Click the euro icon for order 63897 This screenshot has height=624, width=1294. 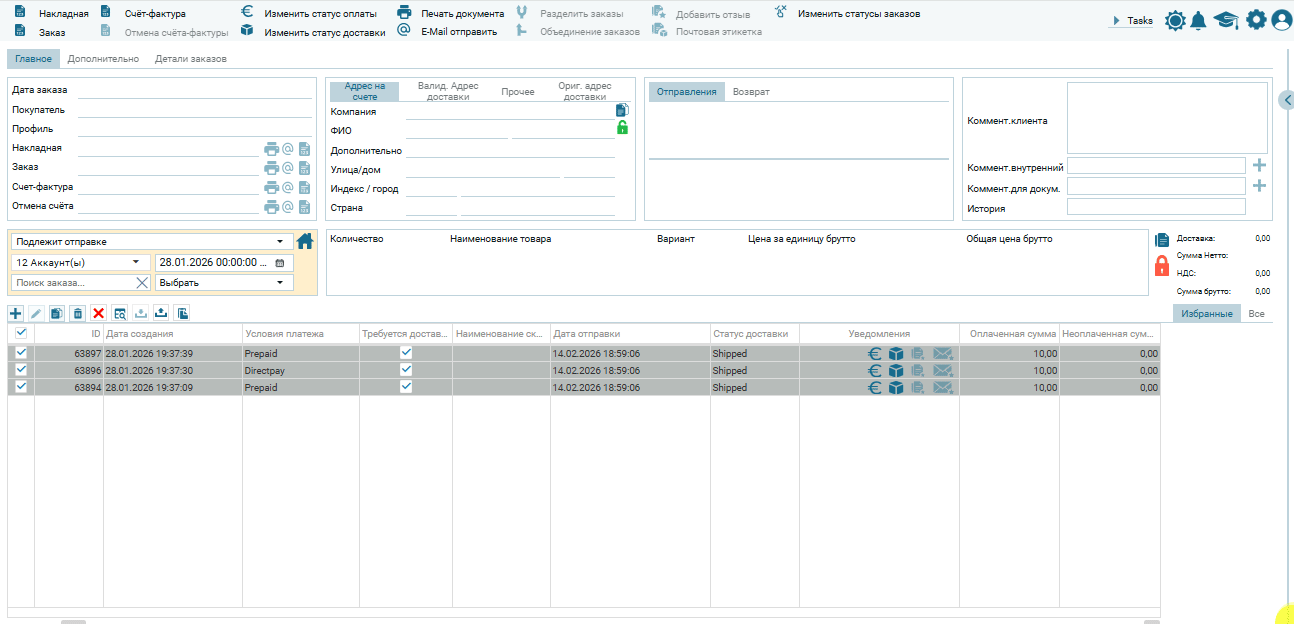(x=874, y=353)
